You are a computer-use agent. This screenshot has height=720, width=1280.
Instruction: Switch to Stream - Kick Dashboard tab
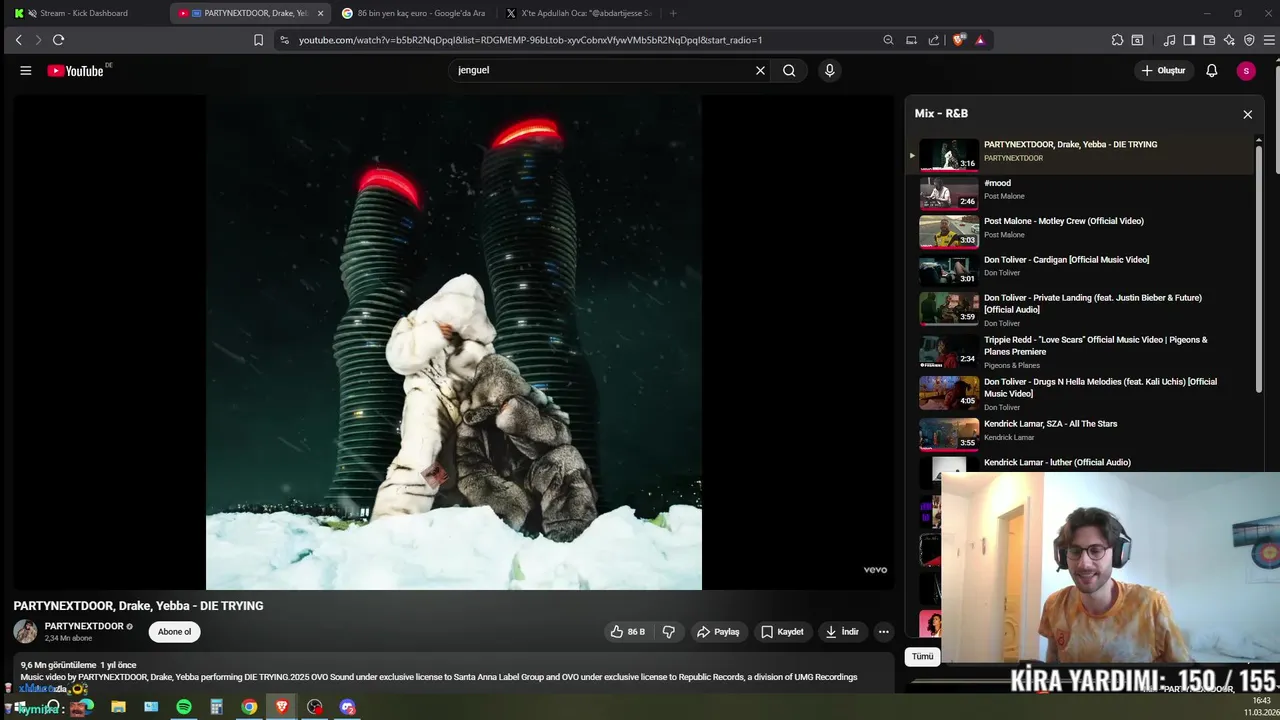[x=85, y=13]
